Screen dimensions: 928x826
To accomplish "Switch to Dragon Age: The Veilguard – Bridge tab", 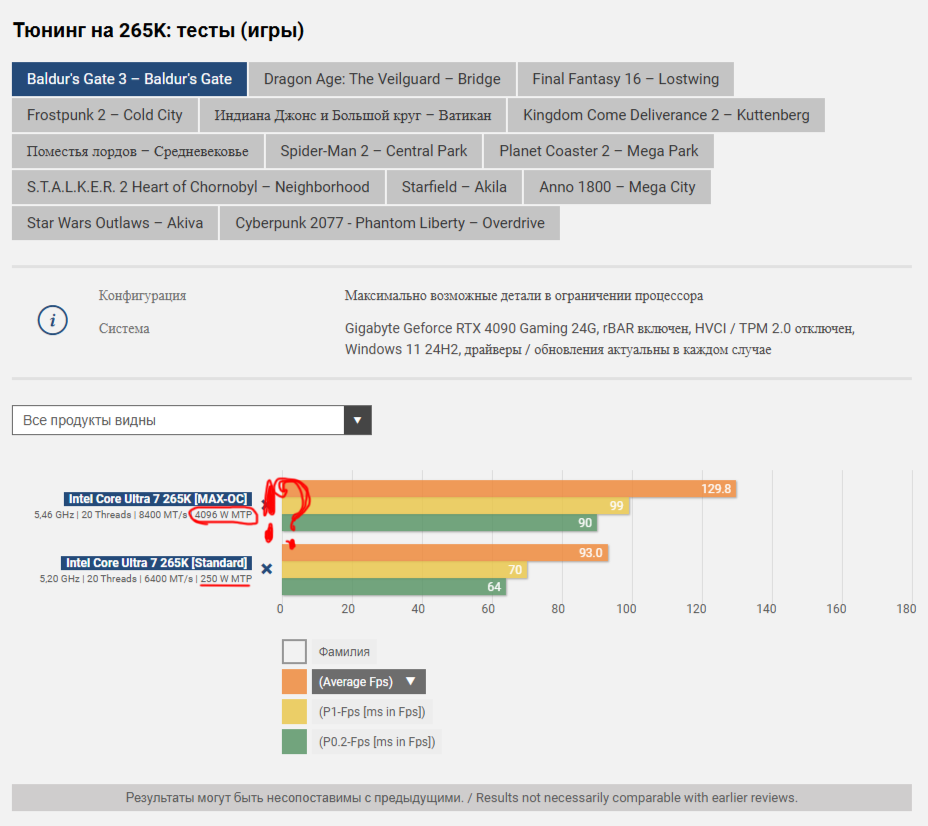I will click(x=382, y=79).
